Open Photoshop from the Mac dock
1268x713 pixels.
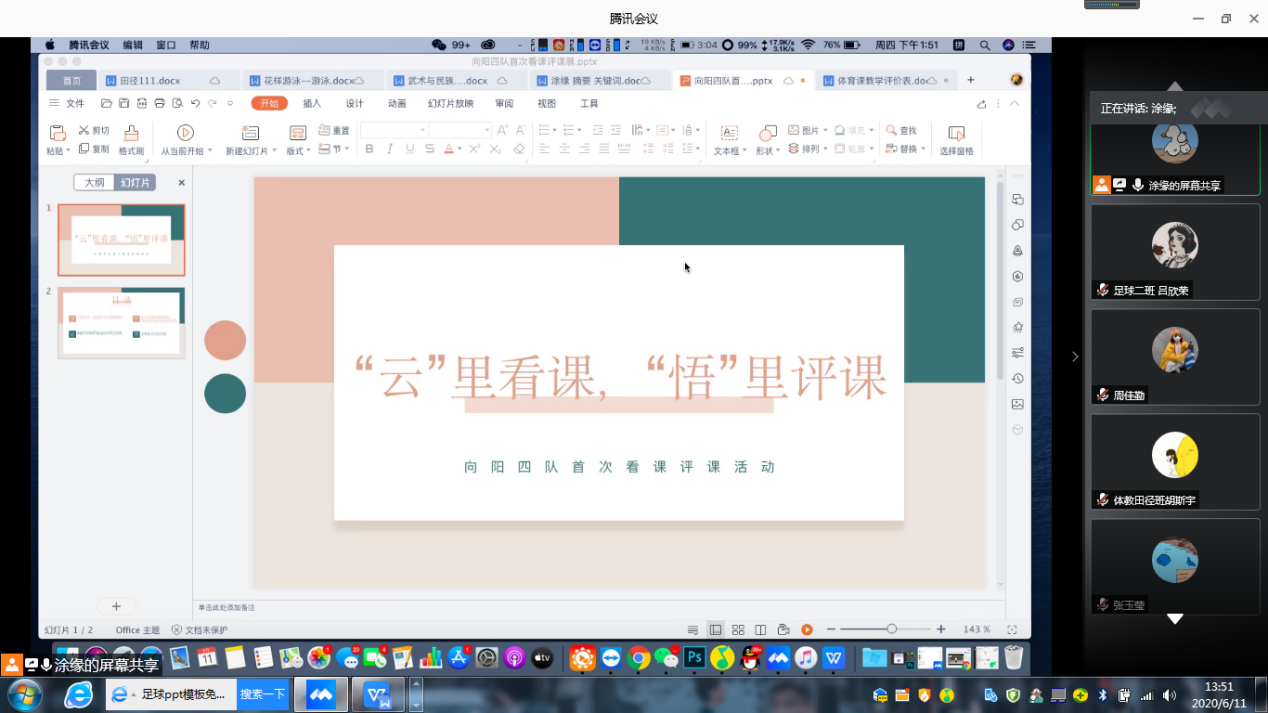point(693,658)
